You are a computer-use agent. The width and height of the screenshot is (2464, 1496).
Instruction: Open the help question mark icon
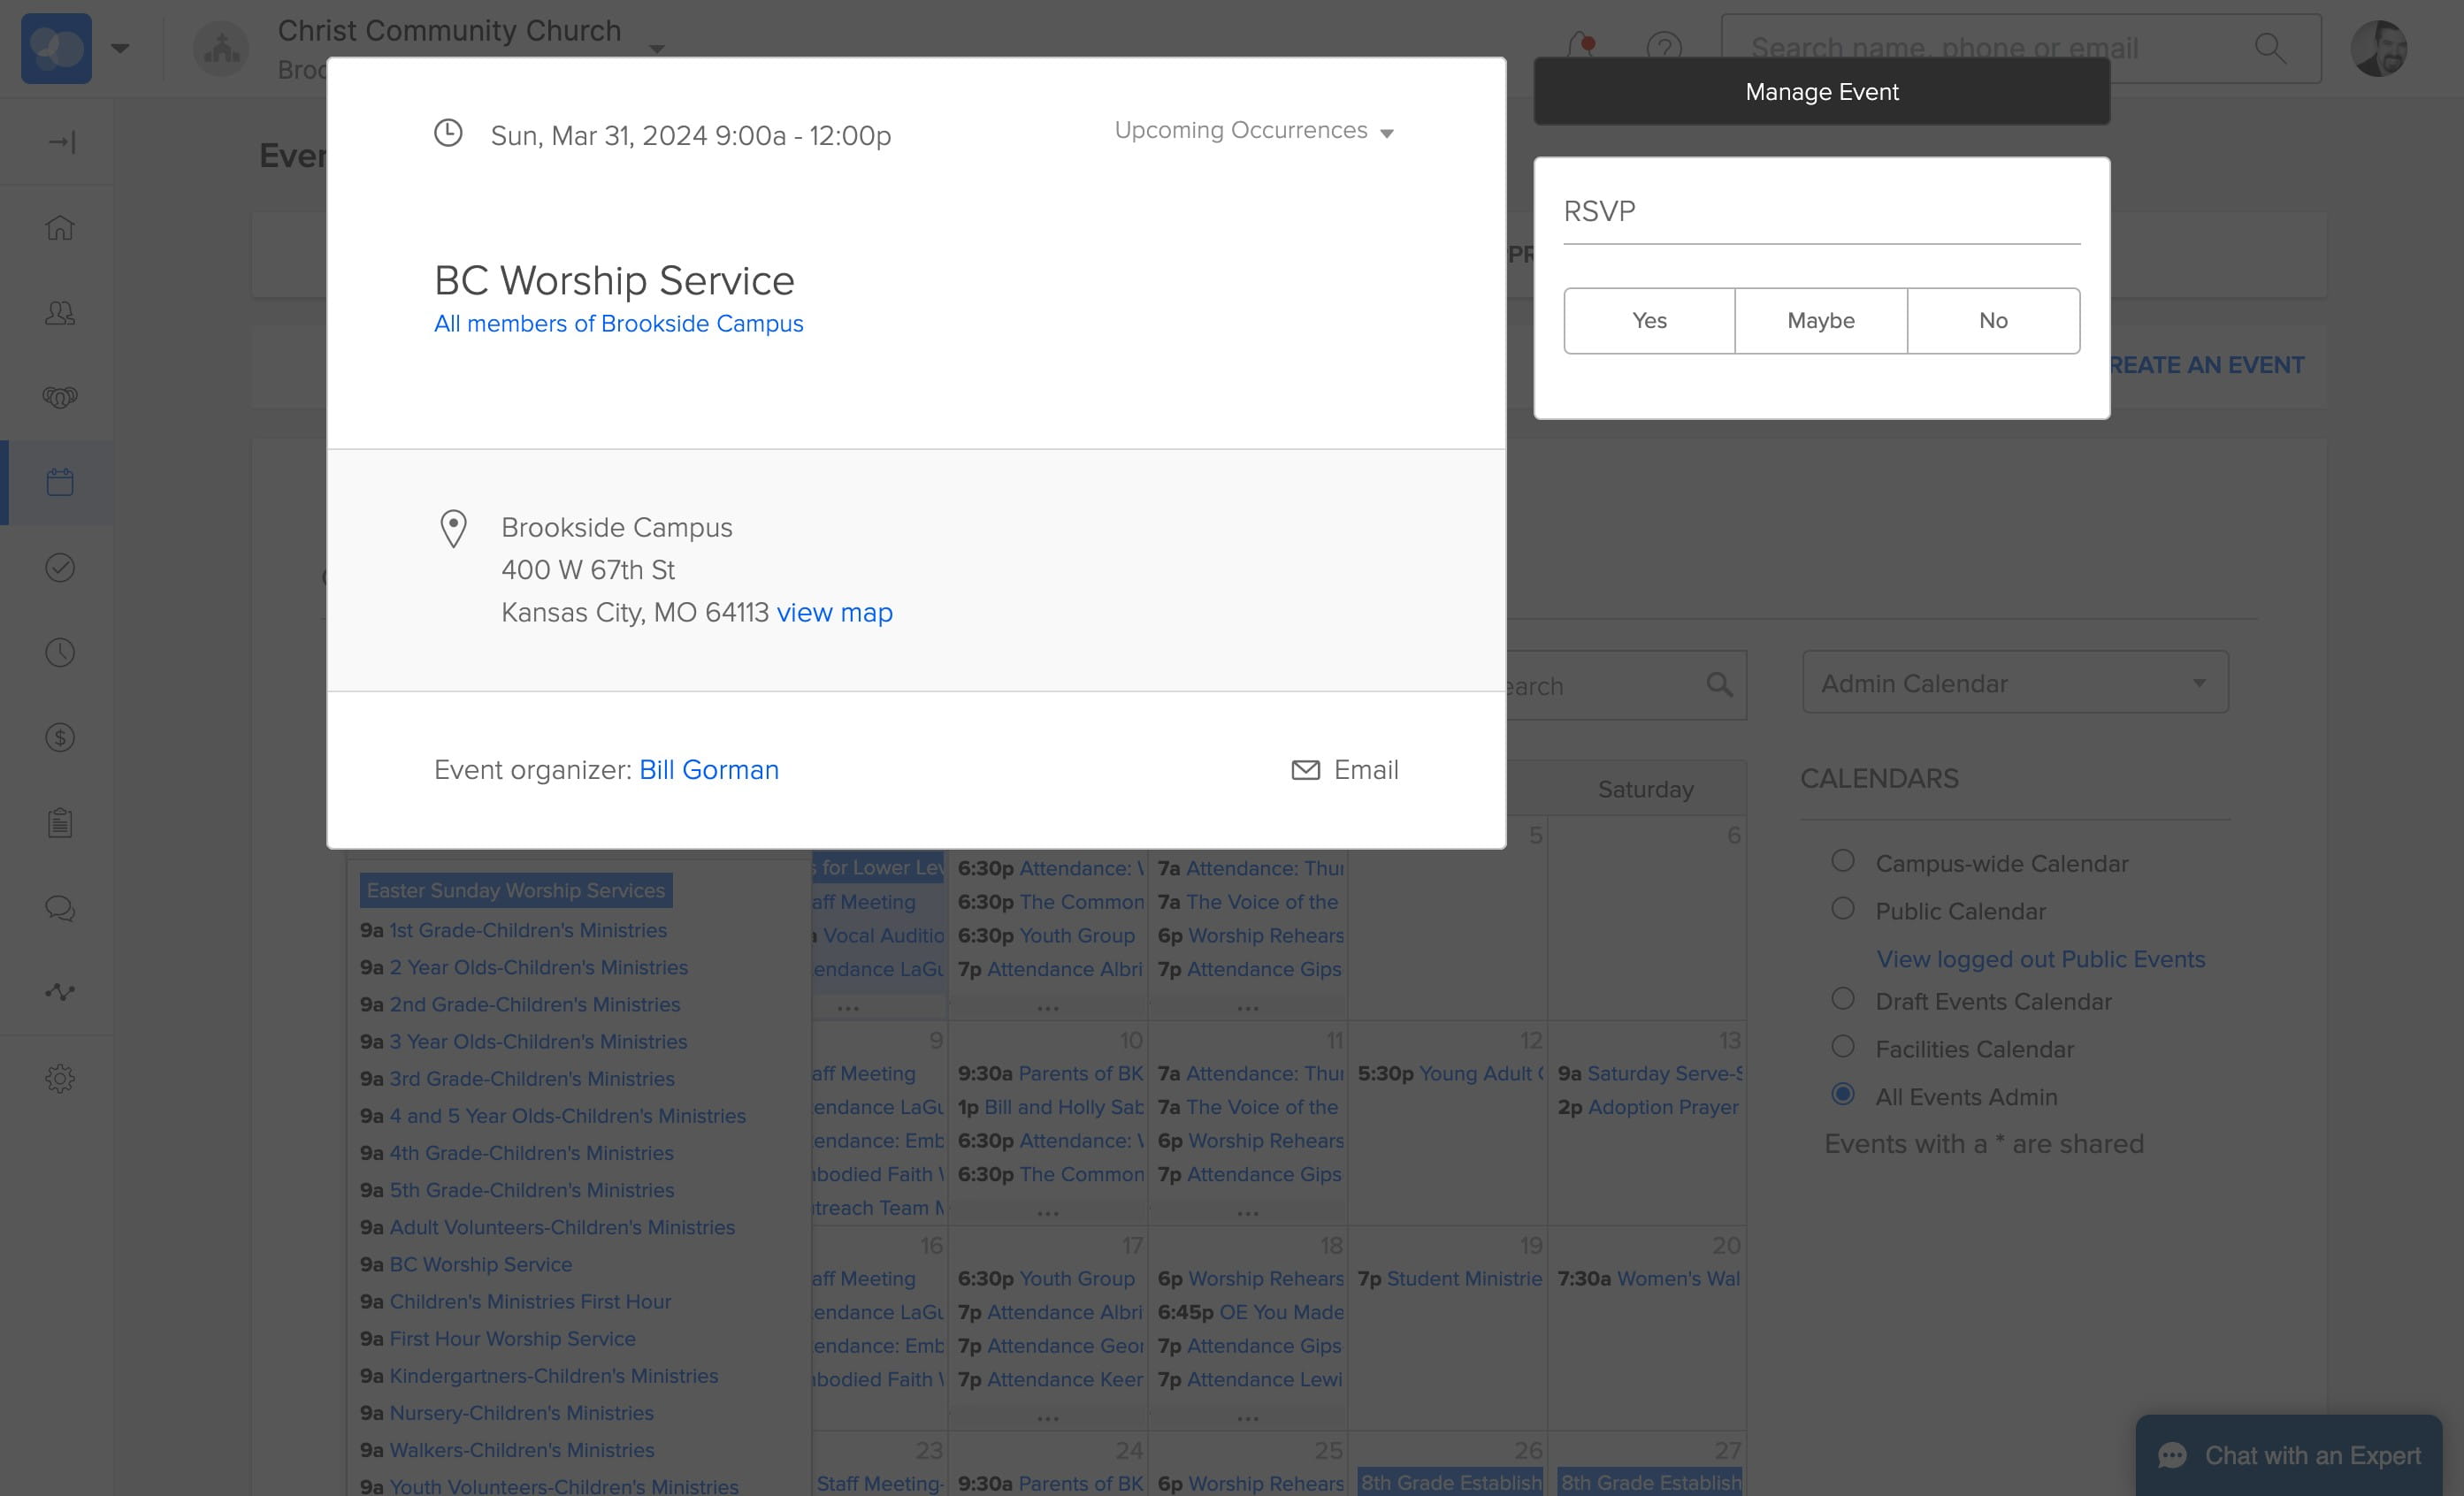point(1665,47)
